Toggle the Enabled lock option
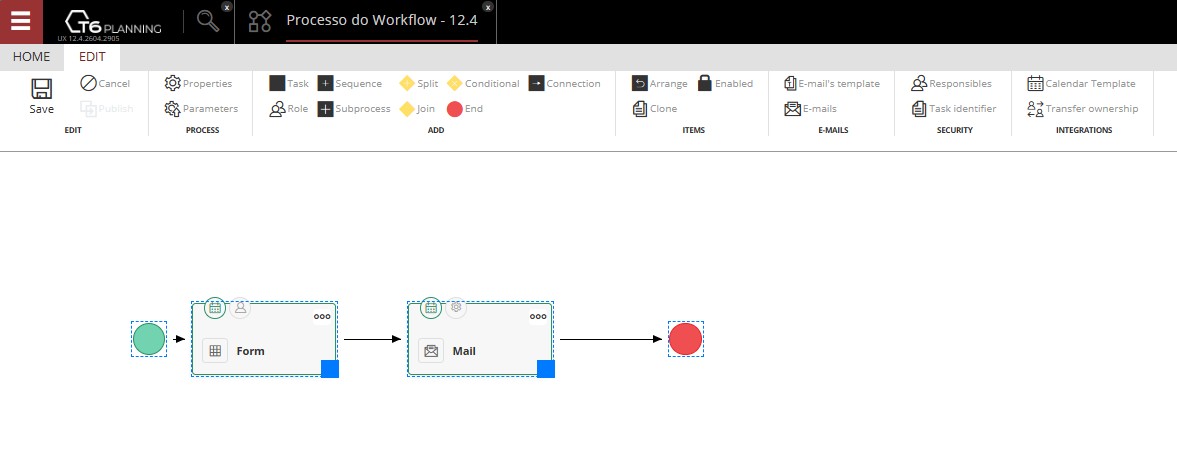Image resolution: width=1177 pixels, height=457 pixels. (725, 83)
